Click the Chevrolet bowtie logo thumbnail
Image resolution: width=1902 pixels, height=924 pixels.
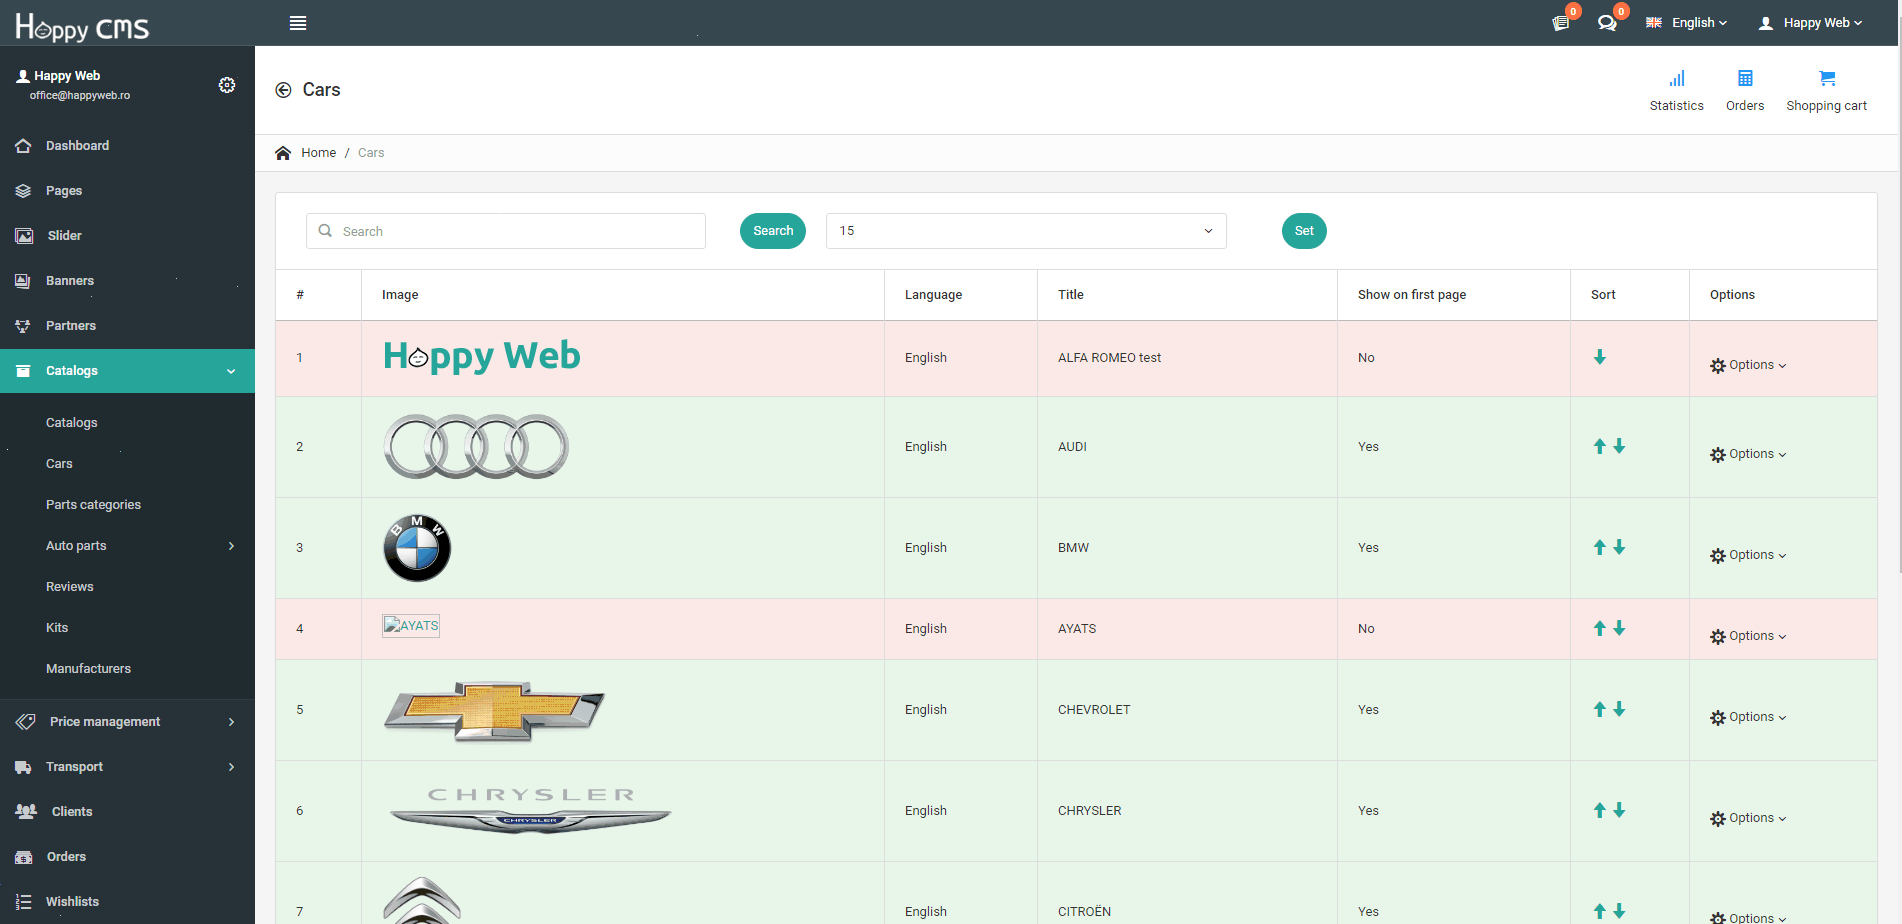click(x=494, y=710)
